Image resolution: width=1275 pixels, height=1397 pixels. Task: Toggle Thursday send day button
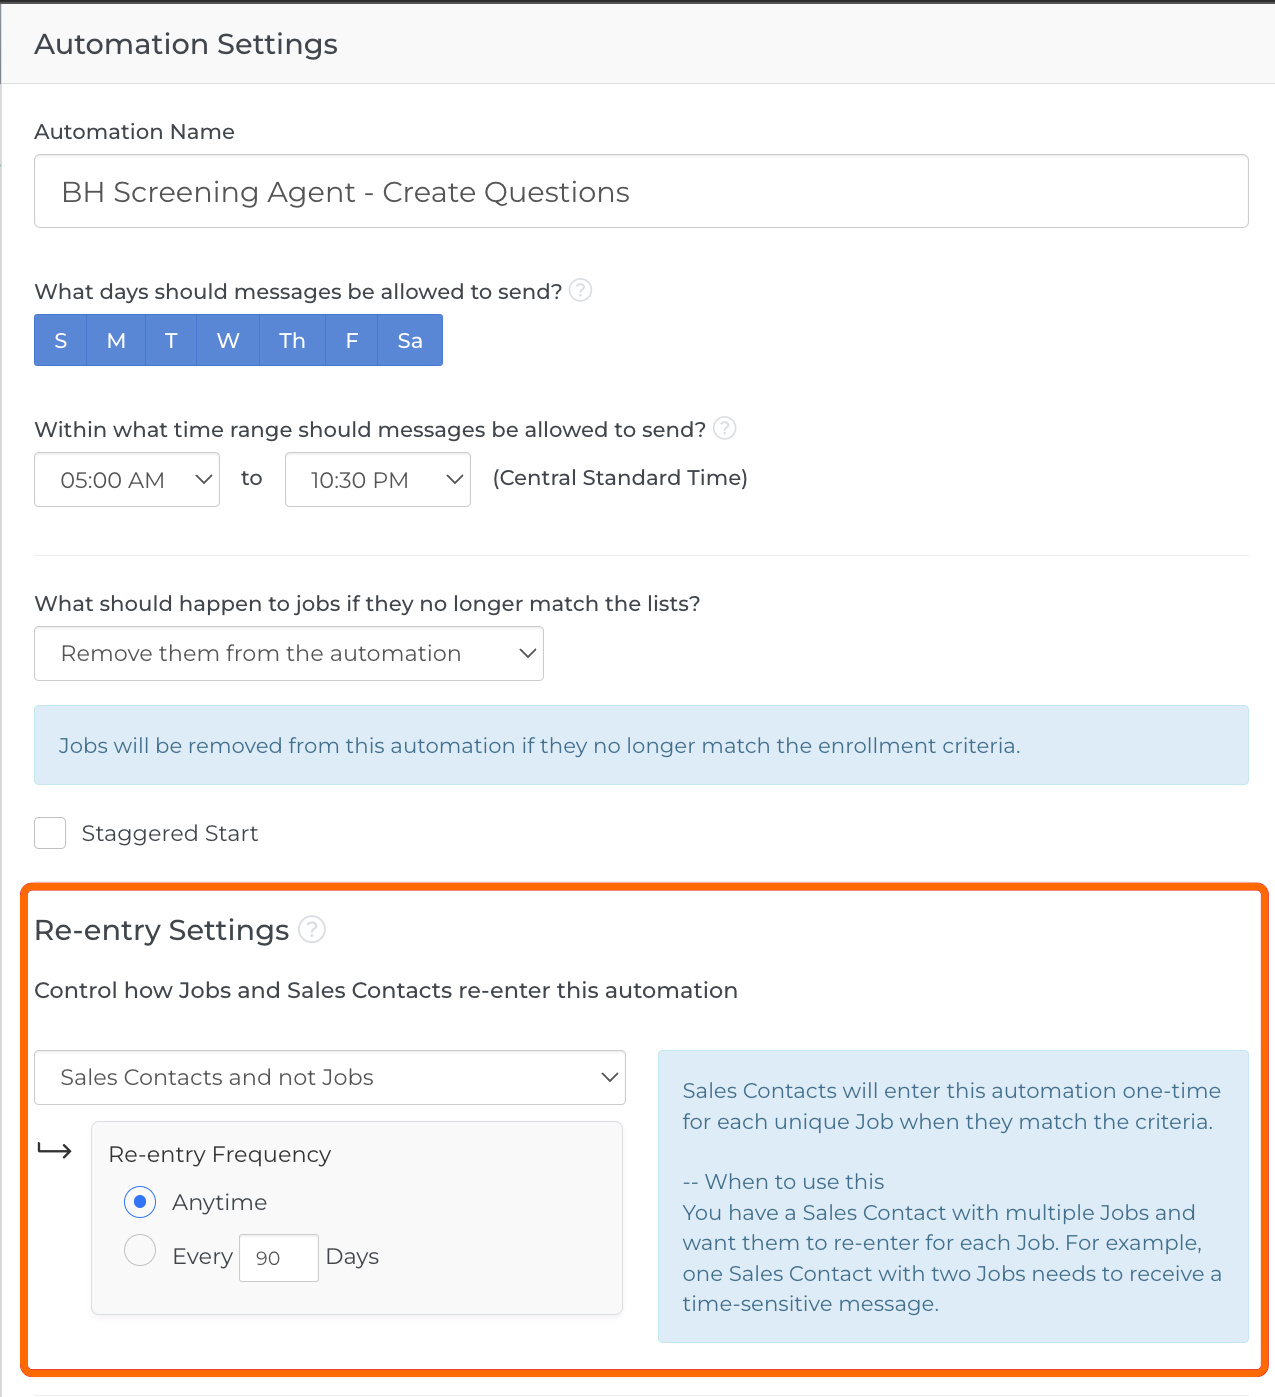tap(292, 340)
